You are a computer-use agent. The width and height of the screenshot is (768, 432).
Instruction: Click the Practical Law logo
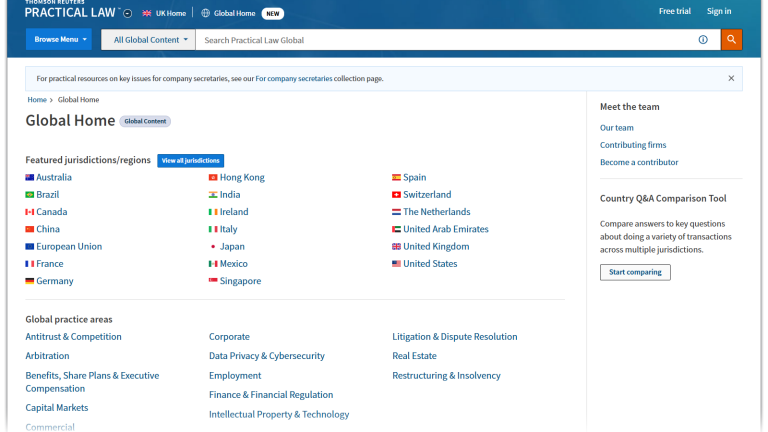[70, 11]
